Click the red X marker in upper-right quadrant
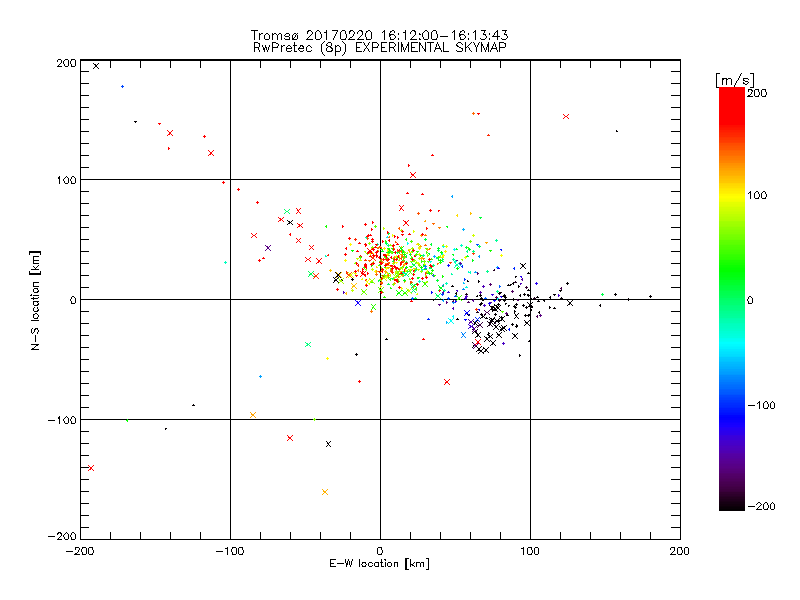 click(x=566, y=116)
